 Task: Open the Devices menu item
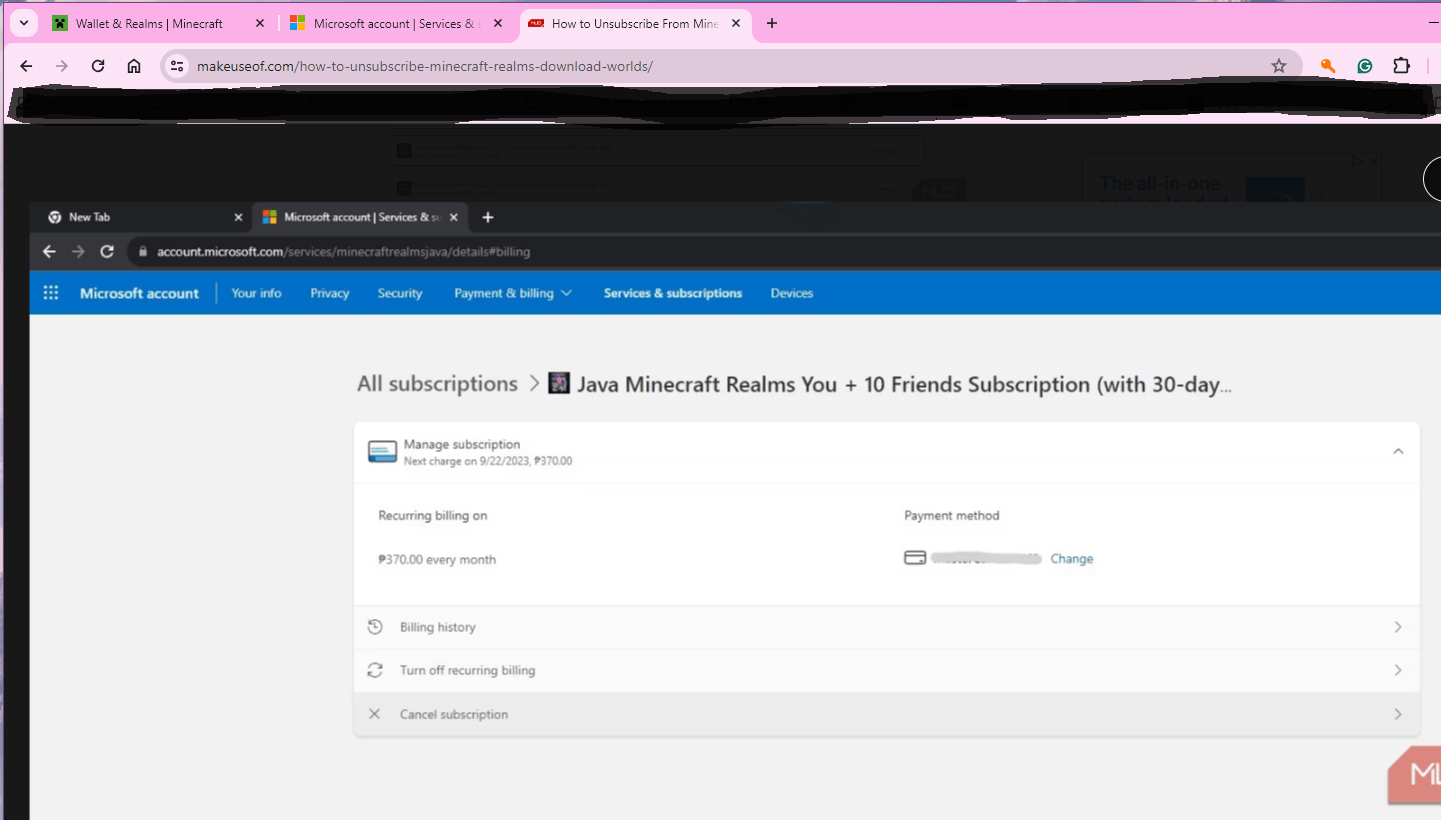pyautogui.click(x=792, y=293)
